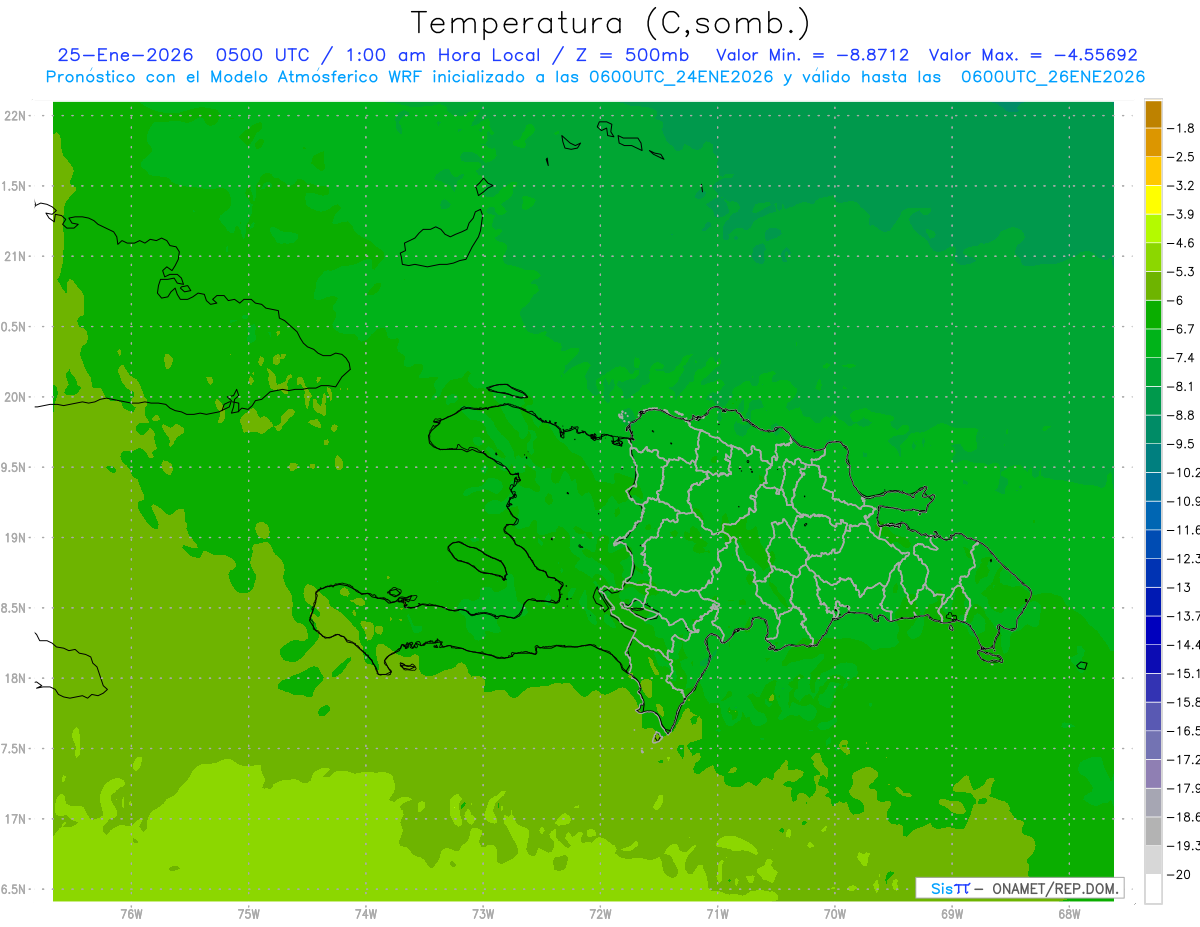Click the '17N' latitude label
The width and height of the screenshot is (1200, 927).
click(x=15, y=819)
